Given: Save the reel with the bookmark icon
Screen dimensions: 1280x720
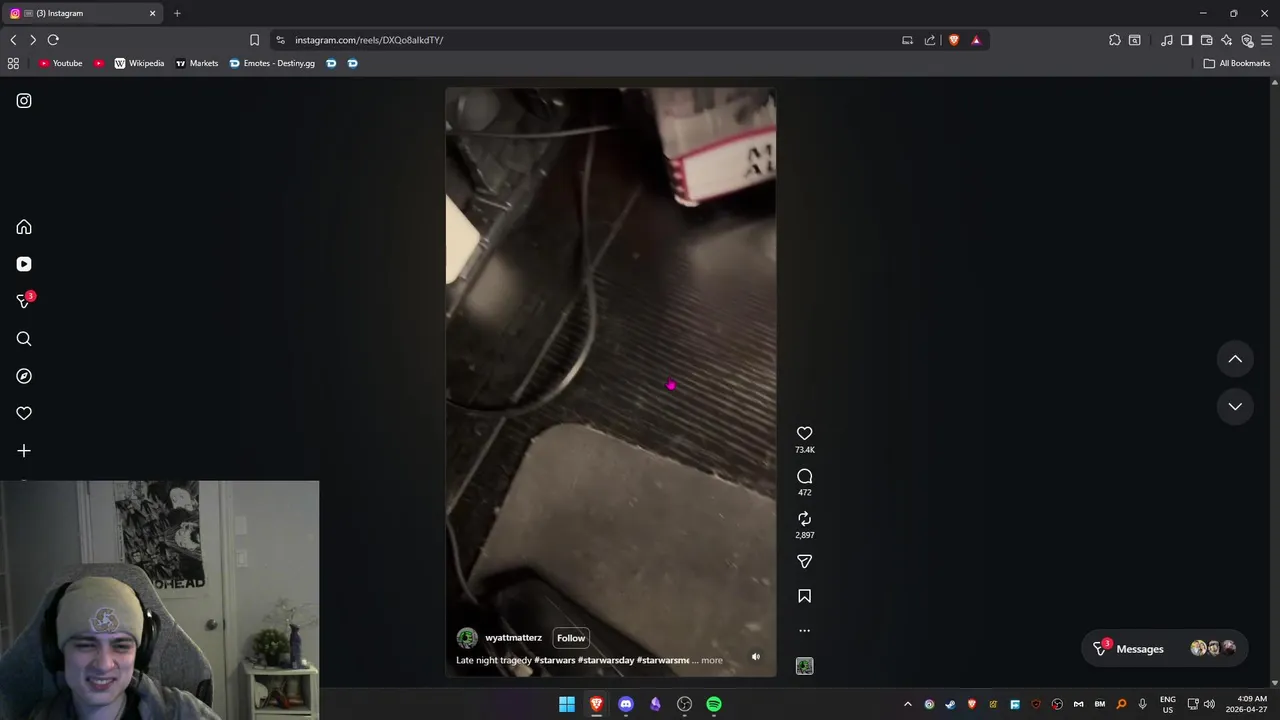Looking at the screenshot, I should point(804,596).
